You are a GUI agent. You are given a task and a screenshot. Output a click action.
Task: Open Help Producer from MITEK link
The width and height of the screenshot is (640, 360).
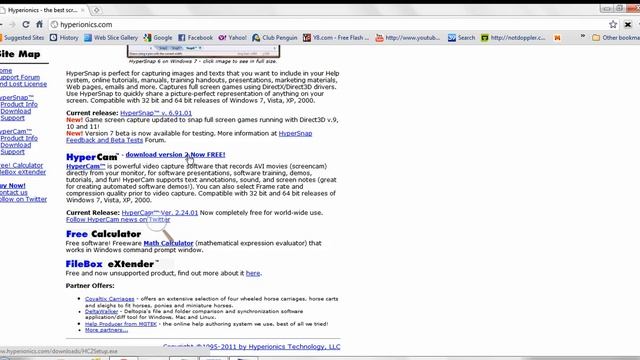(x=121, y=324)
